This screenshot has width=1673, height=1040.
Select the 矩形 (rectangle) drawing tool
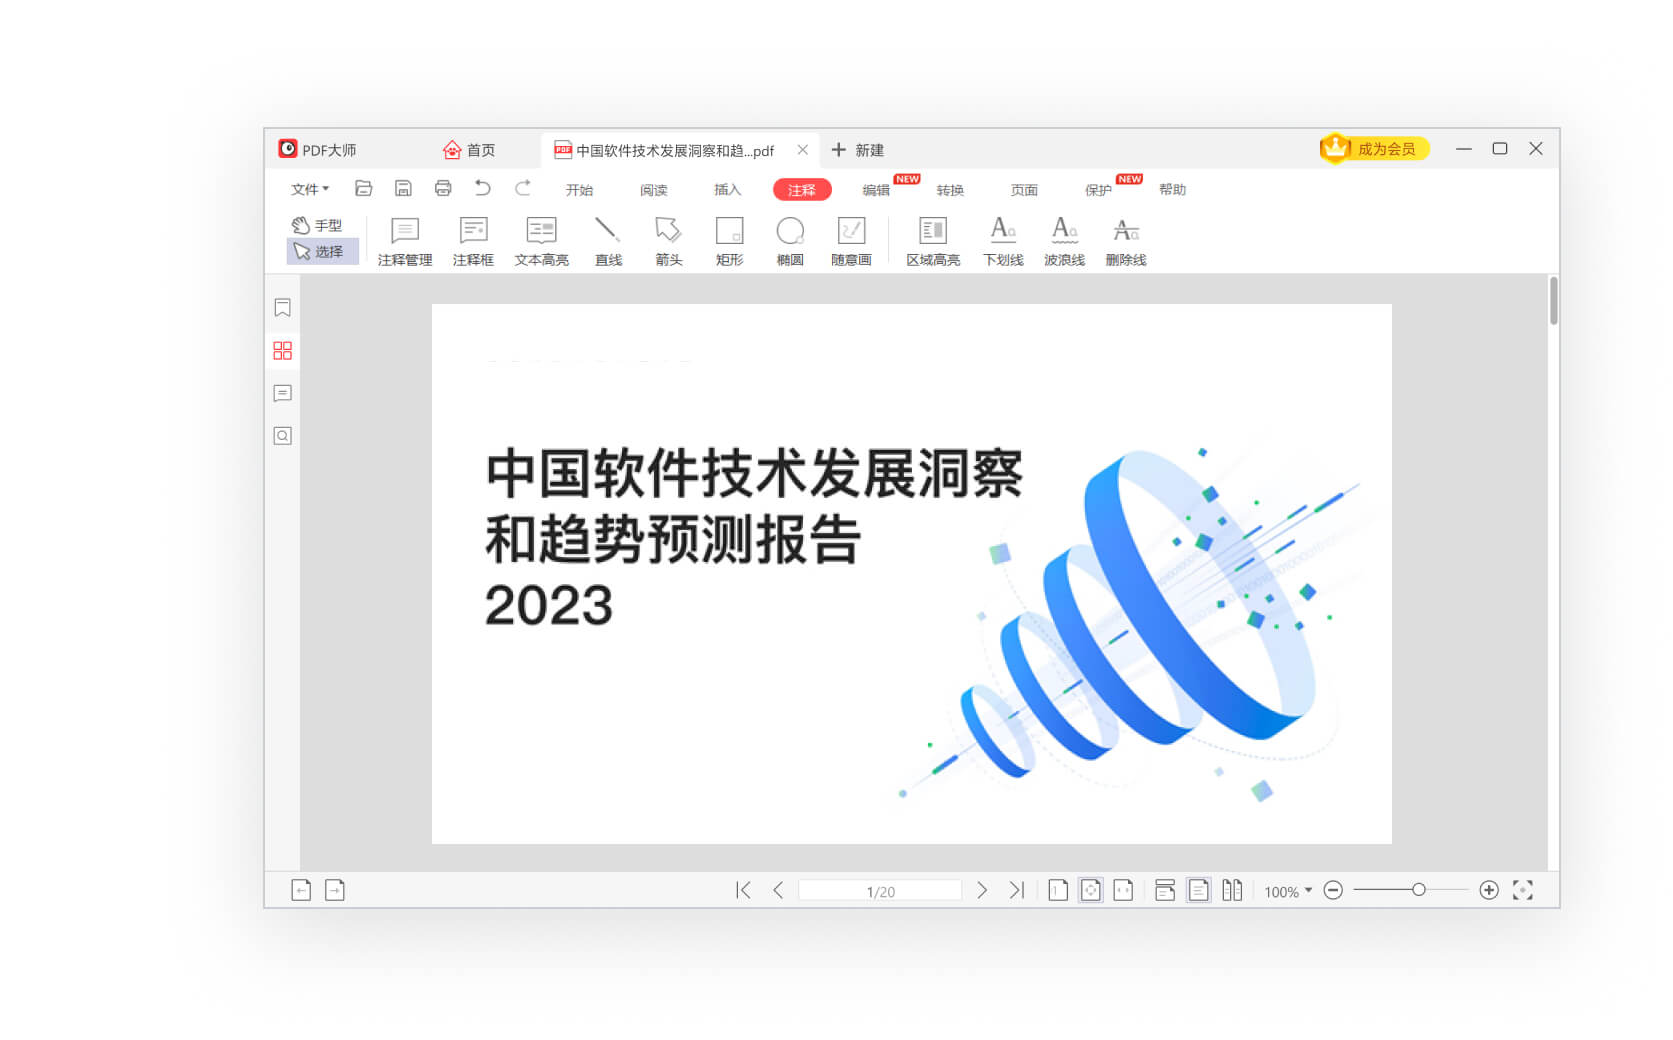[x=730, y=240]
